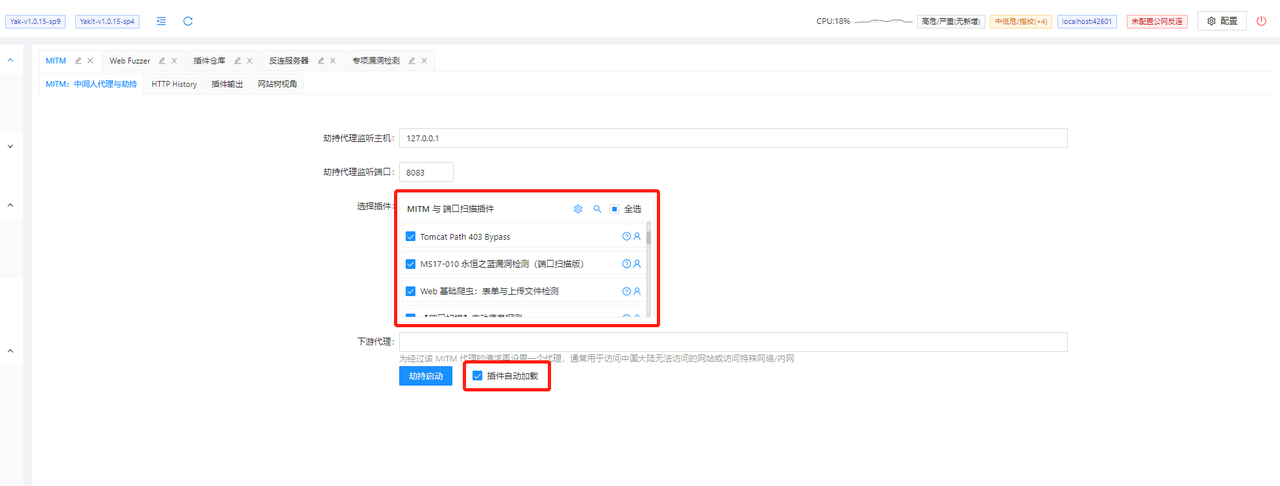1280x486 pixels.
Task: Open plugin list settings via the gear icon
Action: pyautogui.click(x=577, y=209)
